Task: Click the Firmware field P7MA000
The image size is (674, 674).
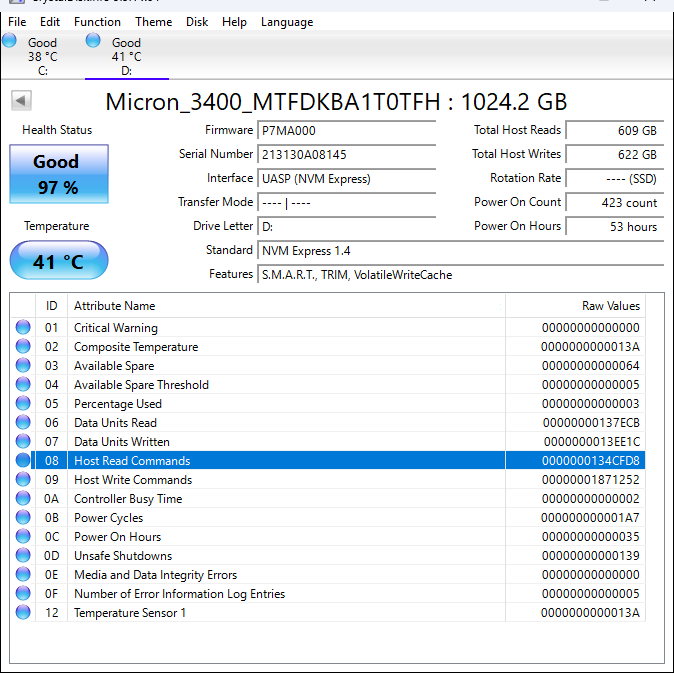Action: (x=346, y=130)
